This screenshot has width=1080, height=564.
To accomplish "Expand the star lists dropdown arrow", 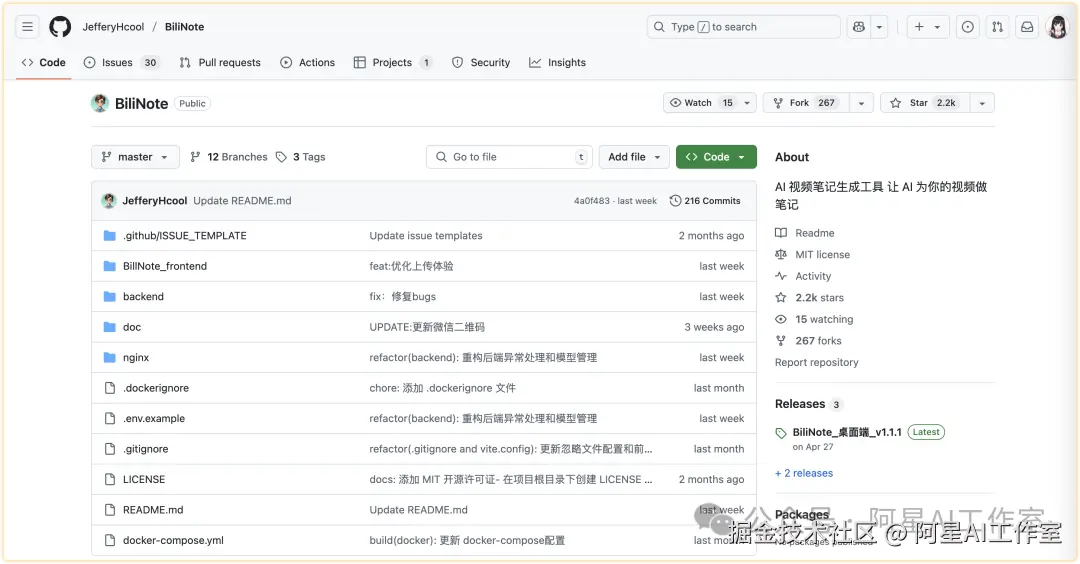I will coord(982,103).
